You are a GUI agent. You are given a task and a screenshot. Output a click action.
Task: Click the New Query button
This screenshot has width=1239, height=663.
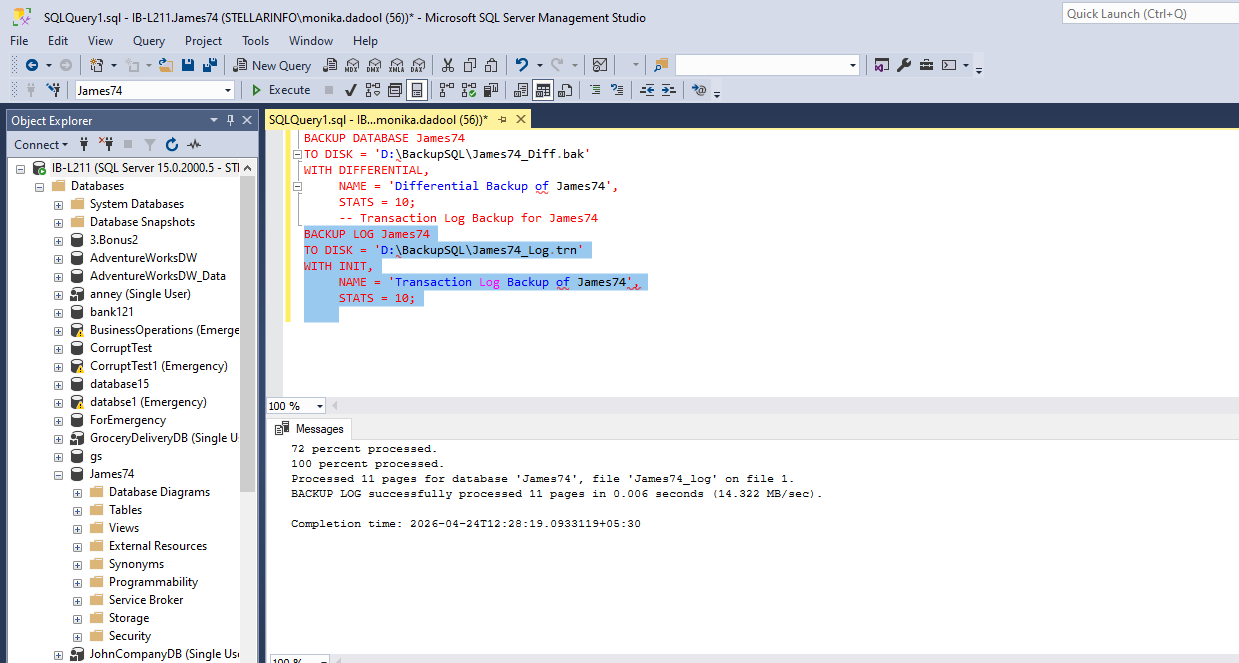click(272, 65)
